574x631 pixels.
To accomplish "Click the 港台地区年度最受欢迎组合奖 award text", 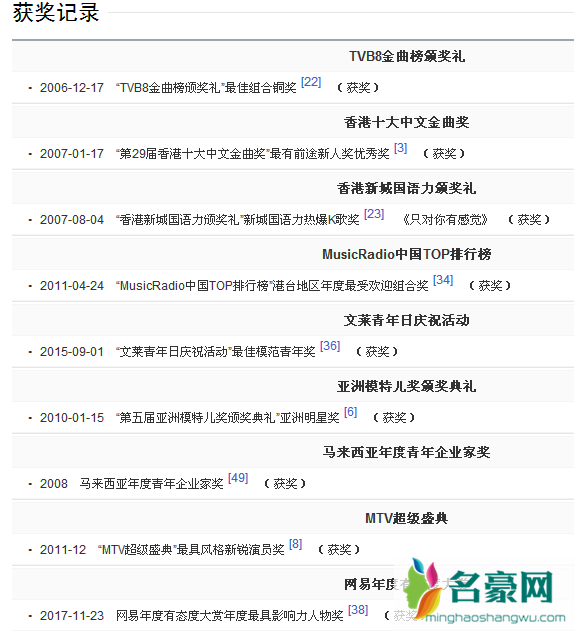I will [350, 286].
